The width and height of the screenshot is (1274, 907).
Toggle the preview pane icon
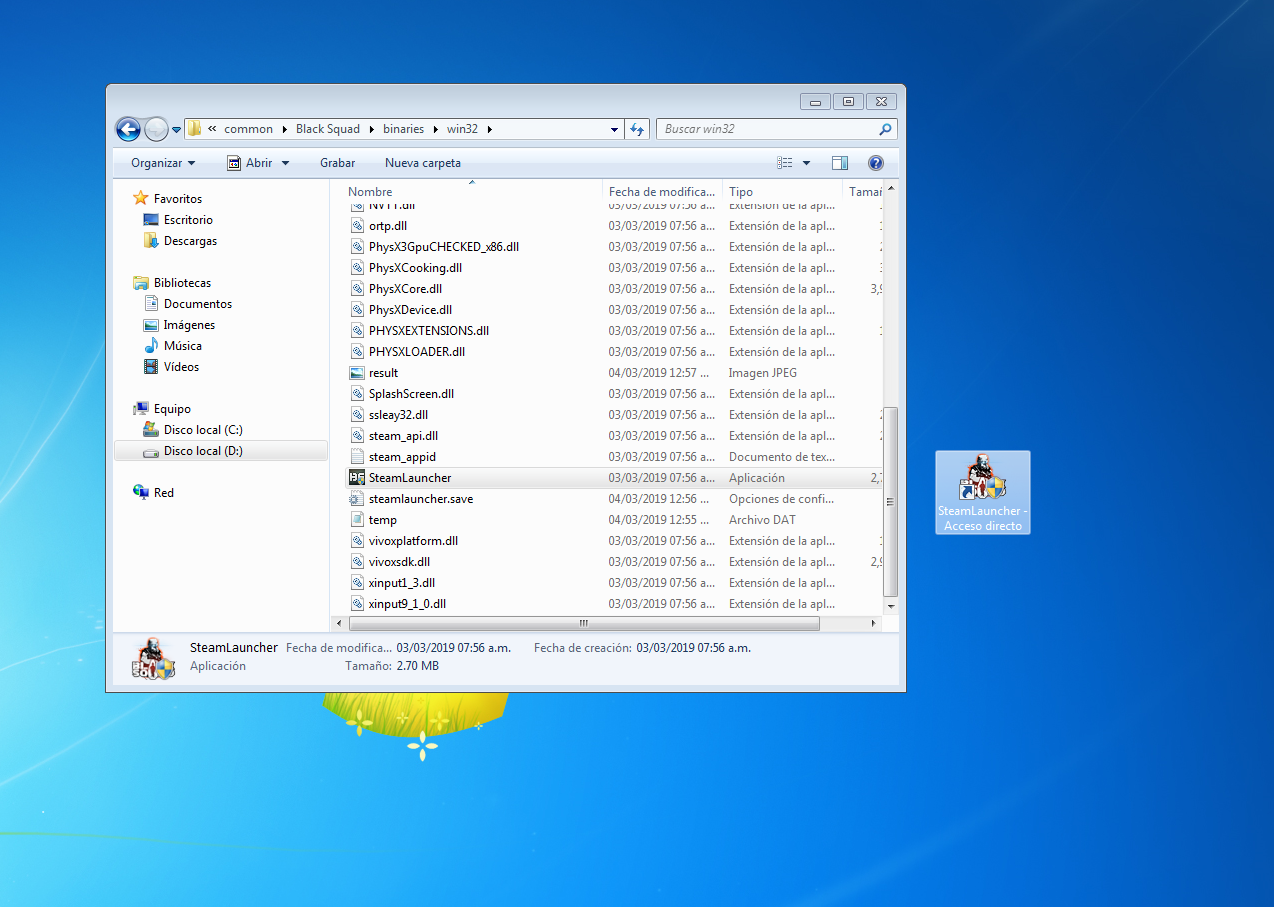[x=840, y=163]
